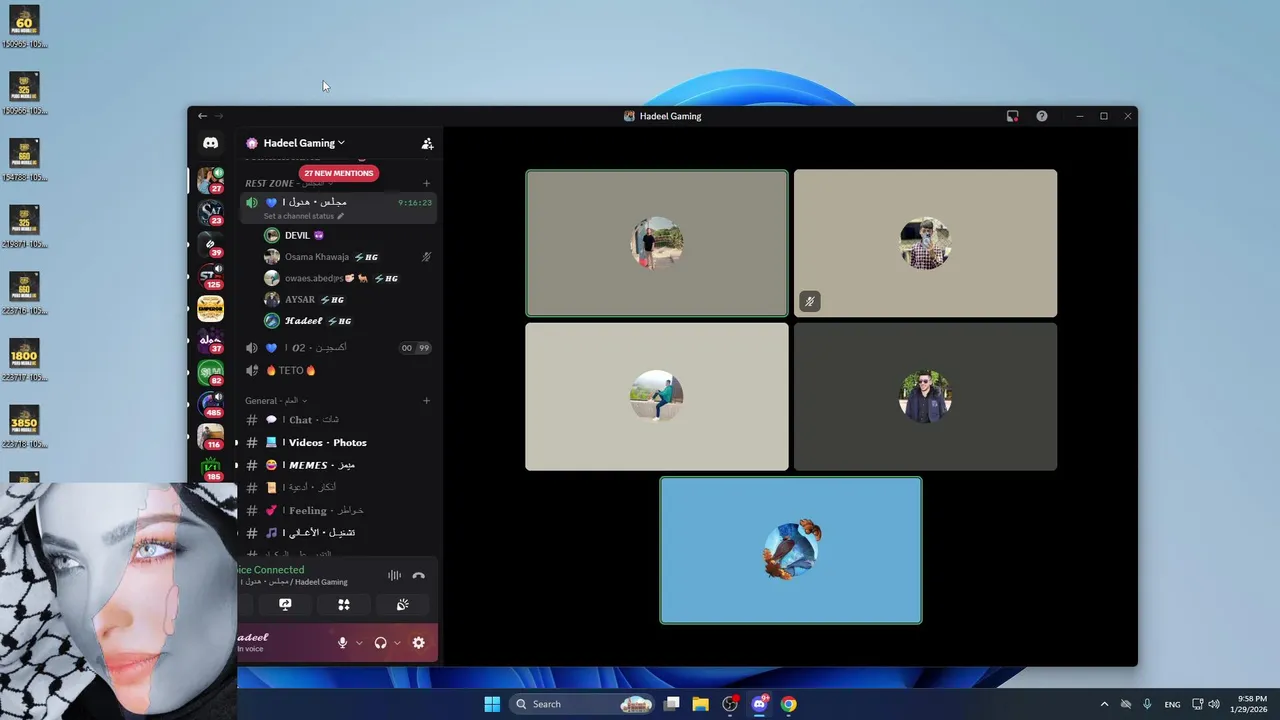1280x720 pixels.
Task: Add channel to General category
Action: [x=426, y=400]
